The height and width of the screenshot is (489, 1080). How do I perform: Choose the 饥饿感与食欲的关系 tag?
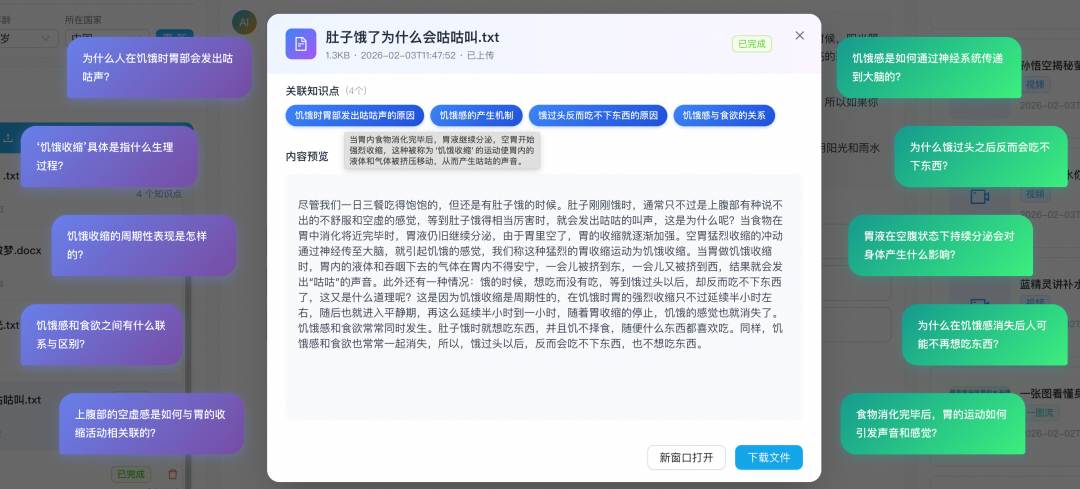pos(724,116)
